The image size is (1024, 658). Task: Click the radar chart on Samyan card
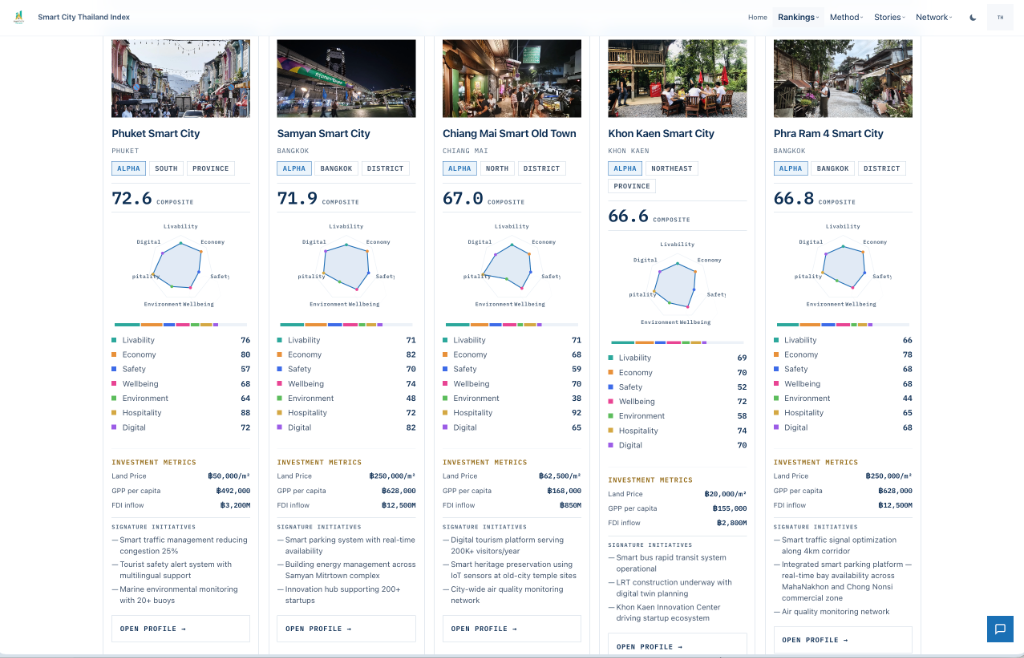(x=346, y=266)
